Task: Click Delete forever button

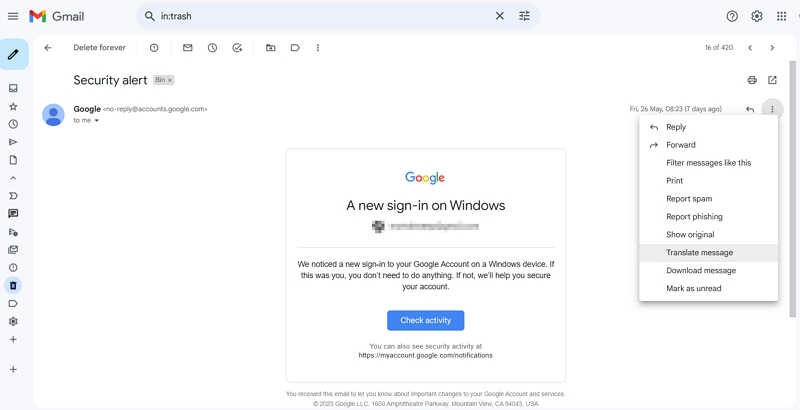Action: 99,47
